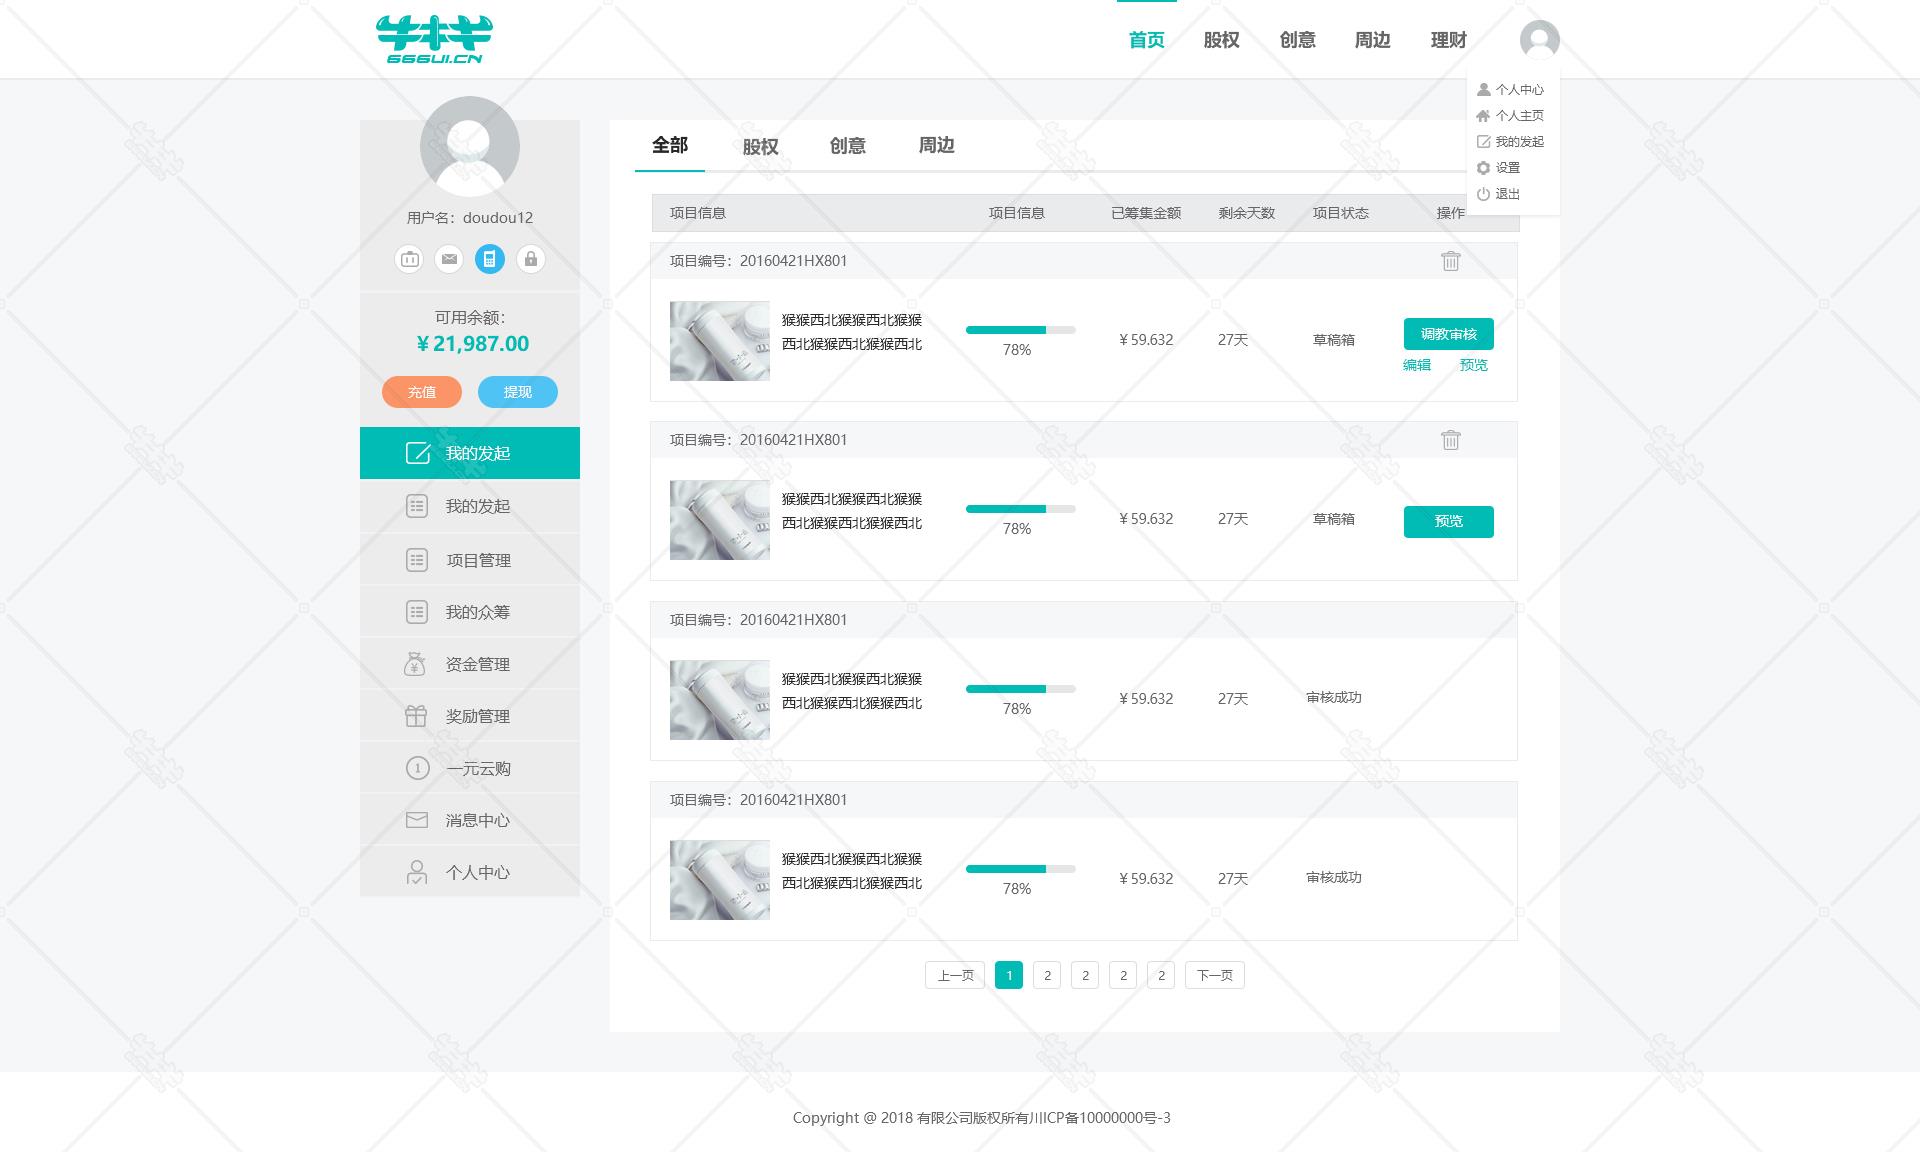Go to next page with 下一页
1920x1152 pixels.
point(1215,975)
